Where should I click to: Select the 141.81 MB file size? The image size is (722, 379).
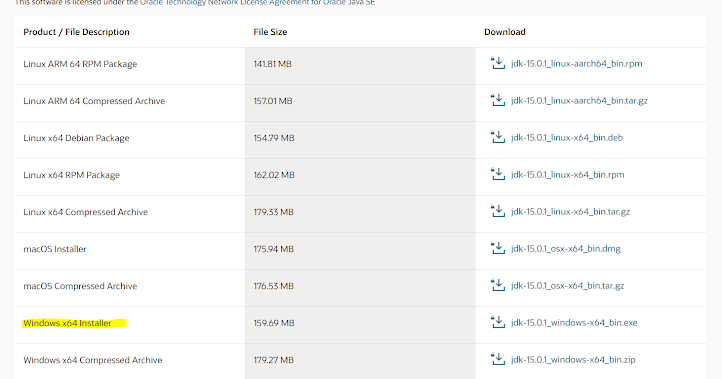coord(273,64)
